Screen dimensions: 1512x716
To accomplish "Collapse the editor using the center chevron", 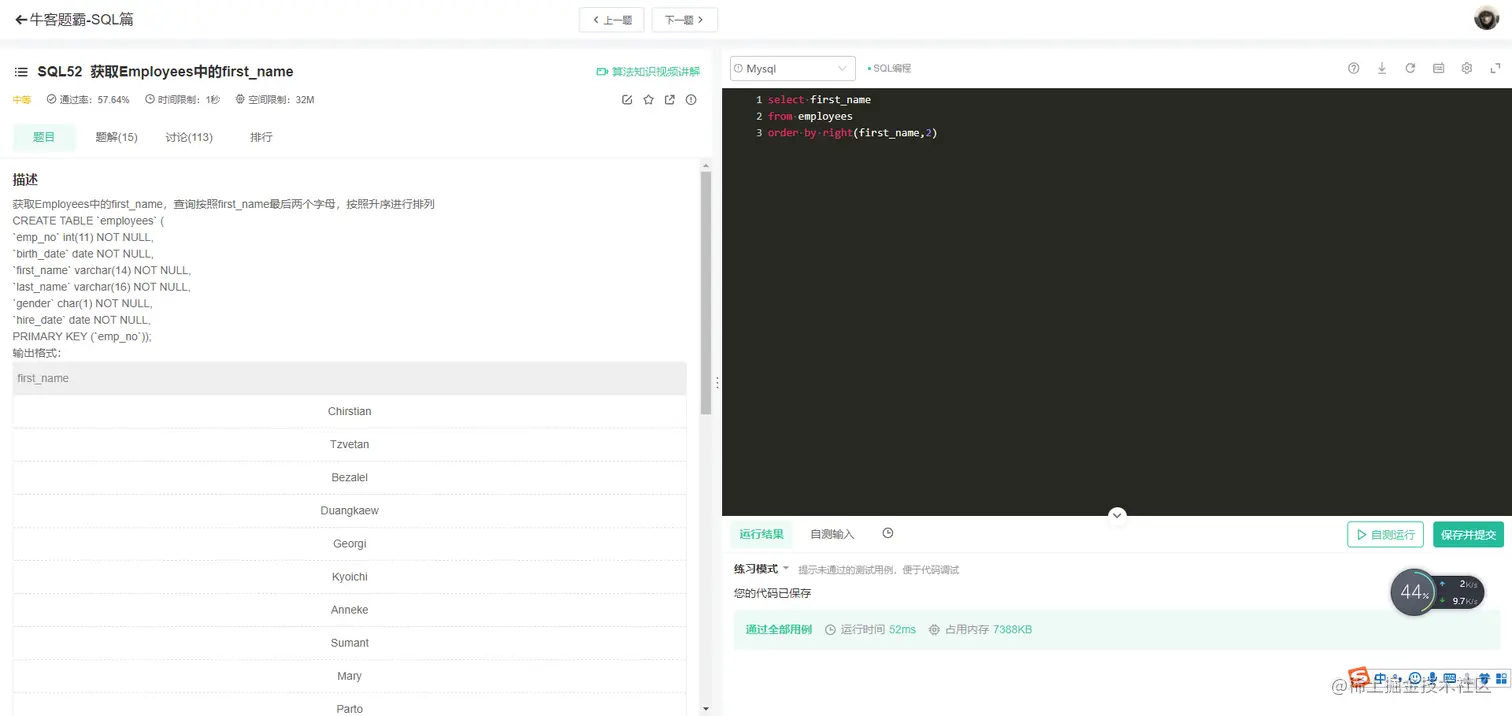I will click(x=1116, y=514).
